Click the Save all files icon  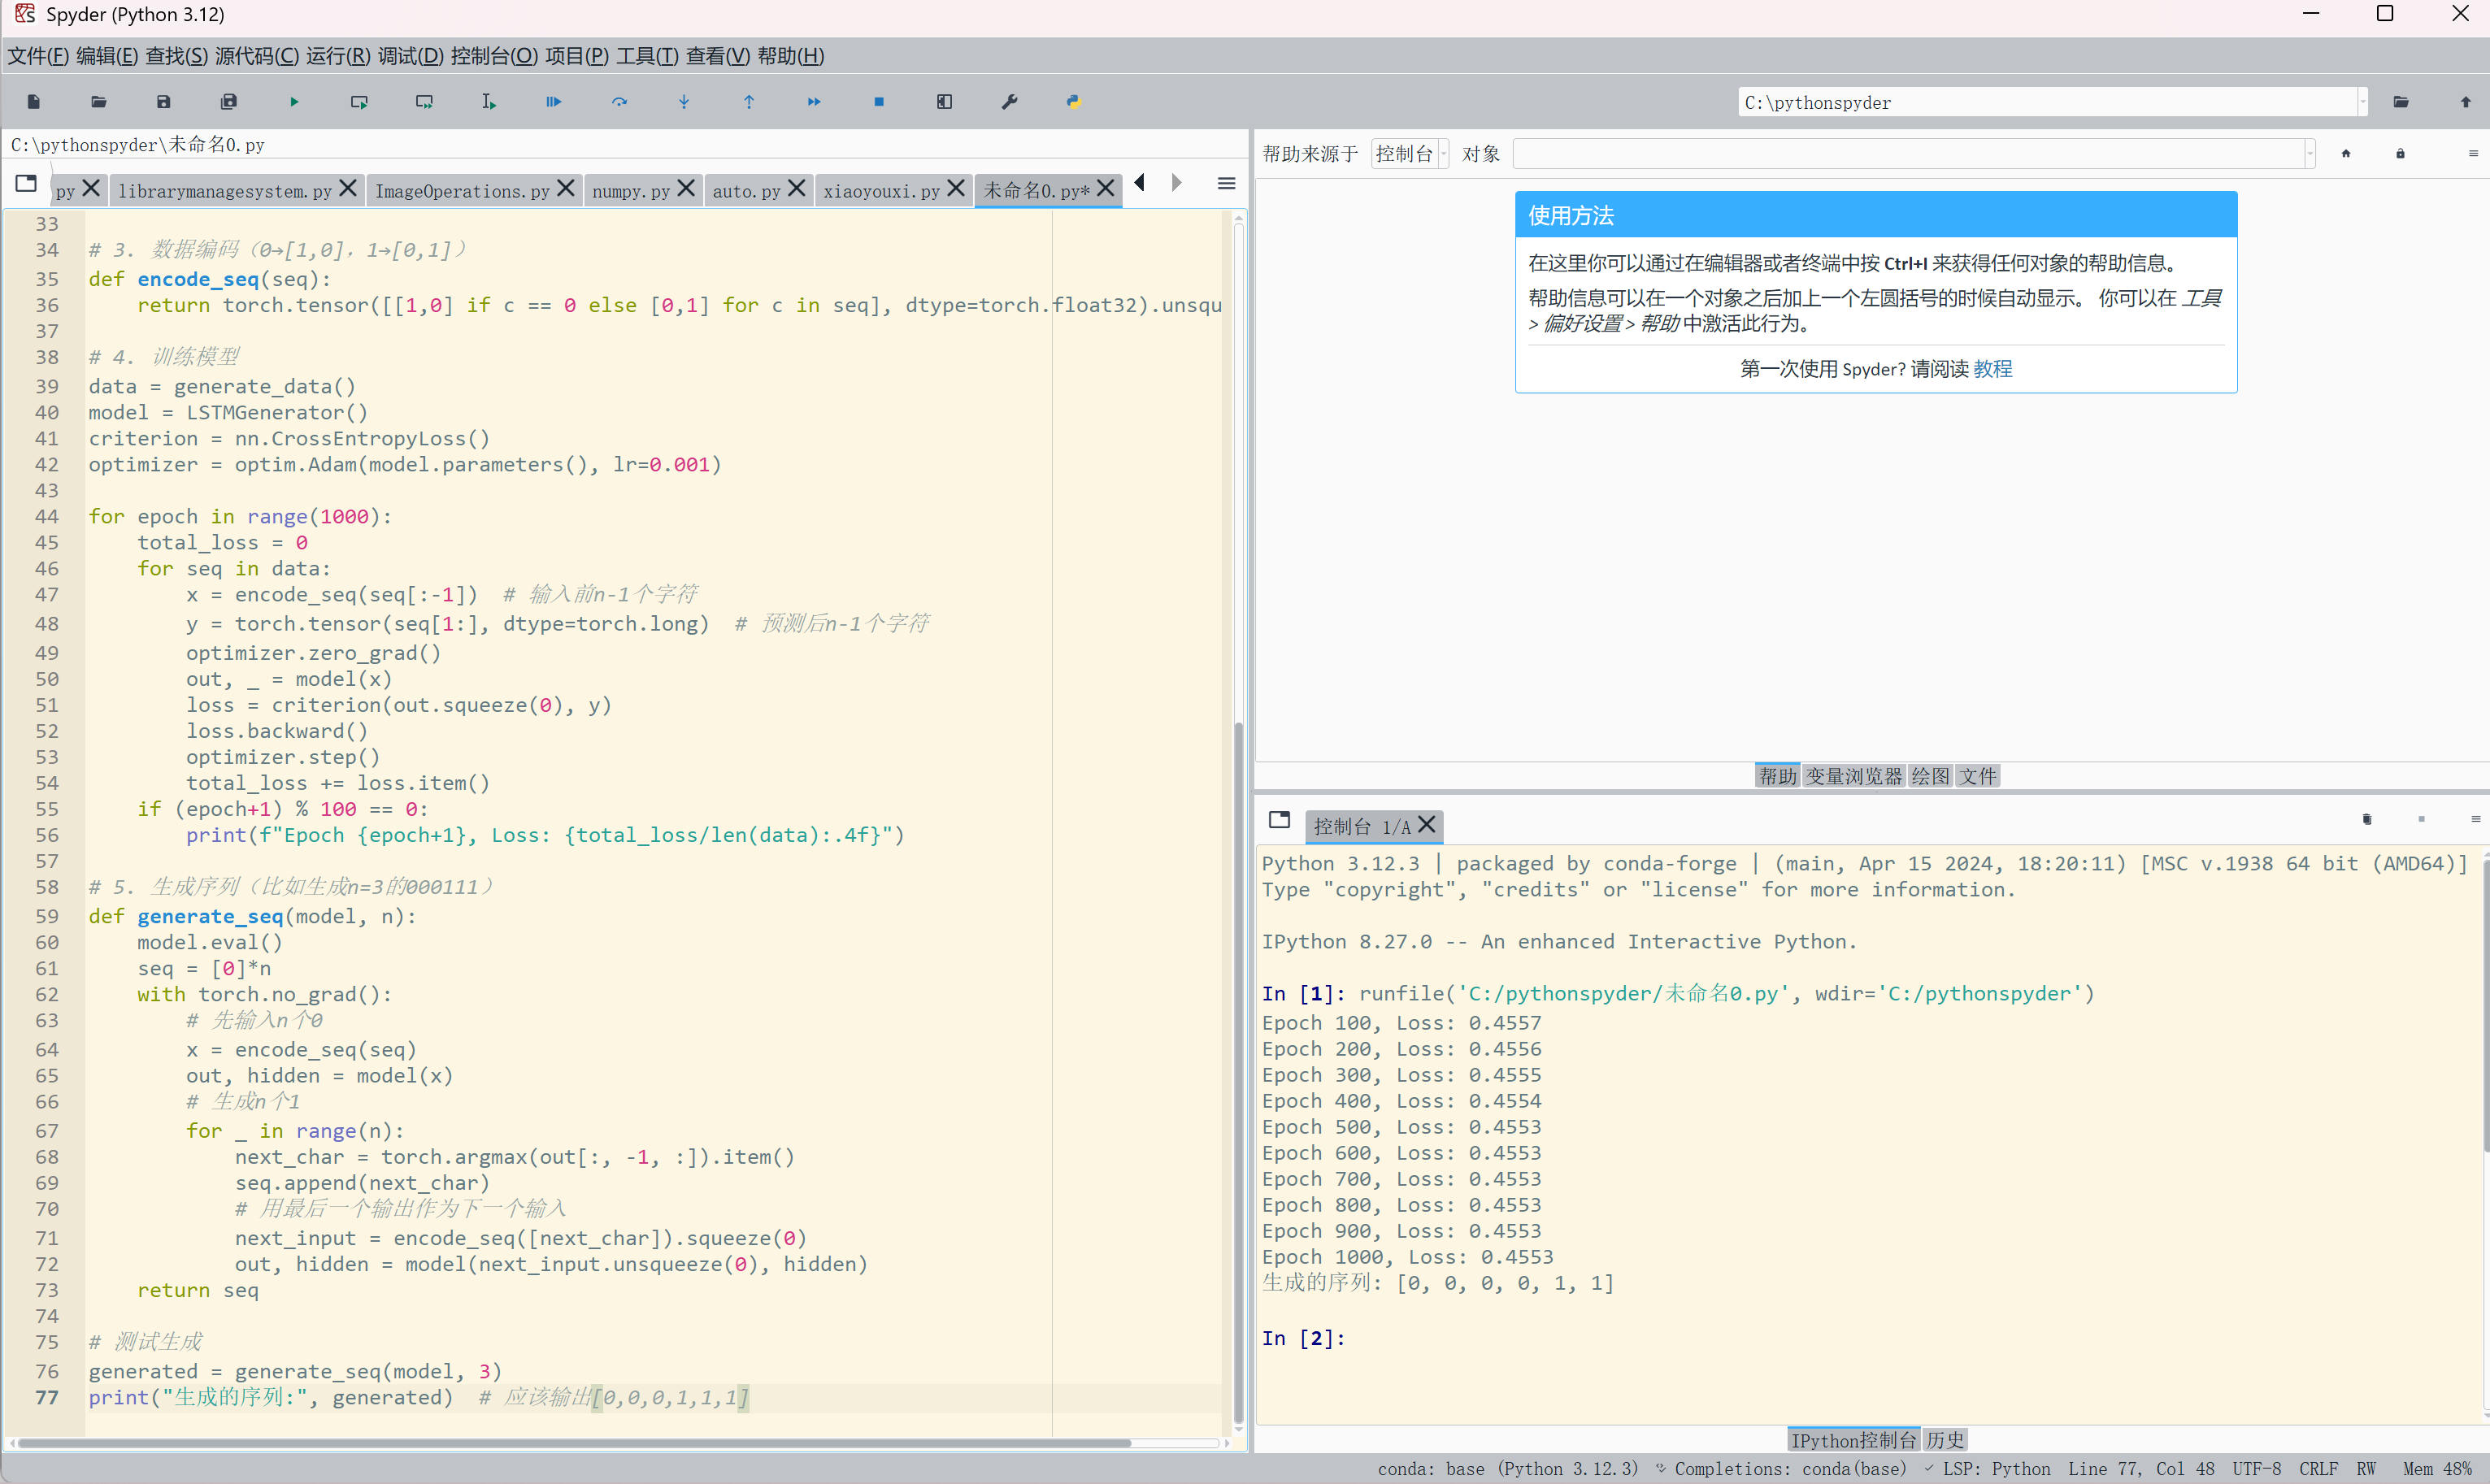coord(229,102)
